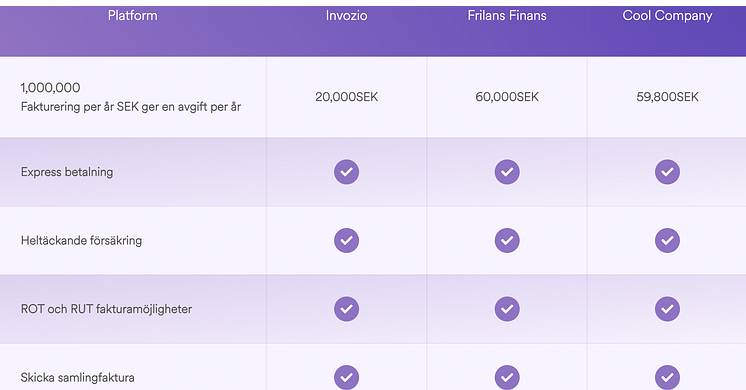Viewport: 746px width, 390px height.
Task: Select Cool Company checkmark for Heltäckande försäkring
Action: (x=667, y=240)
